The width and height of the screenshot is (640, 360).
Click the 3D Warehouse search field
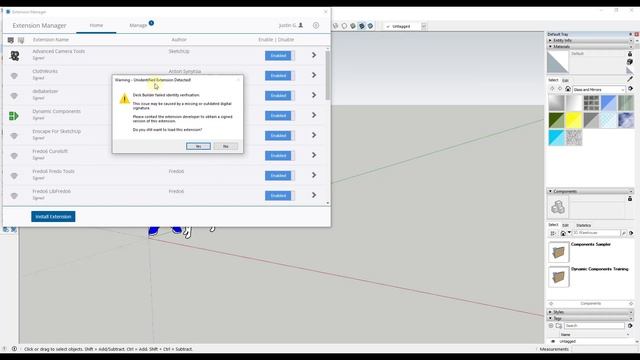(x=596, y=233)
